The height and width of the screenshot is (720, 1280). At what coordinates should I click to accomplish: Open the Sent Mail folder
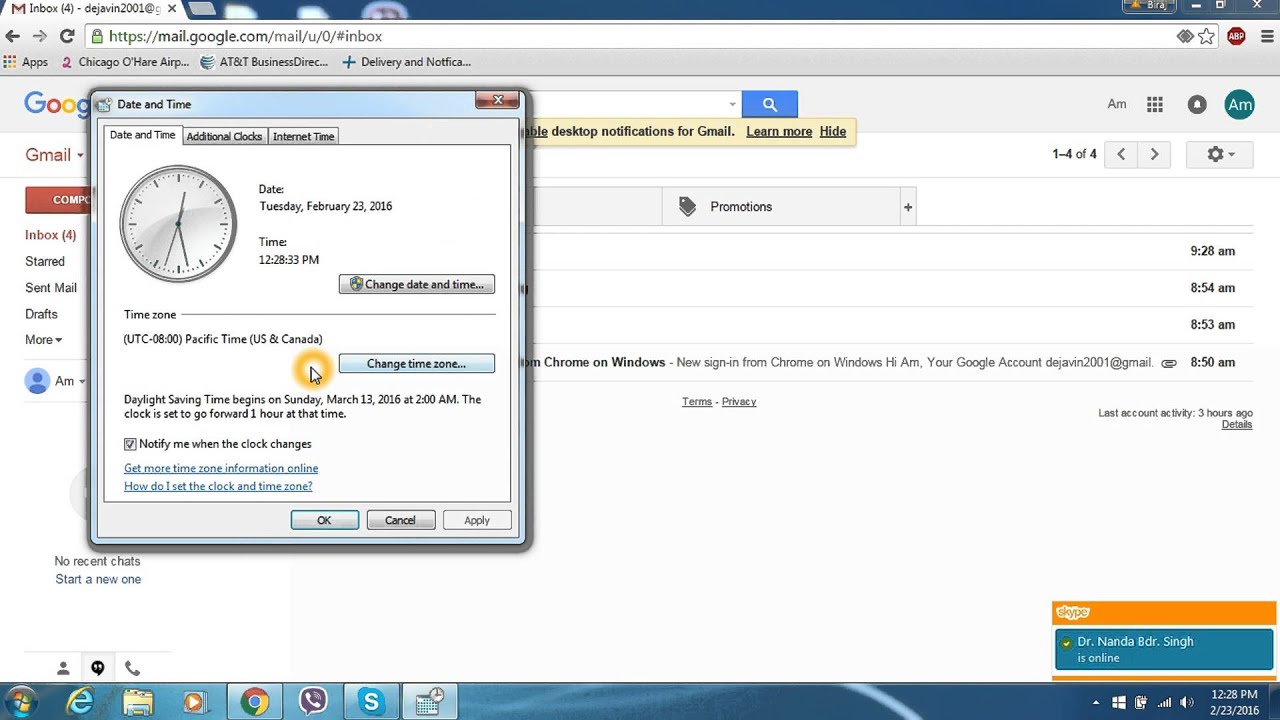click(51, 288)
